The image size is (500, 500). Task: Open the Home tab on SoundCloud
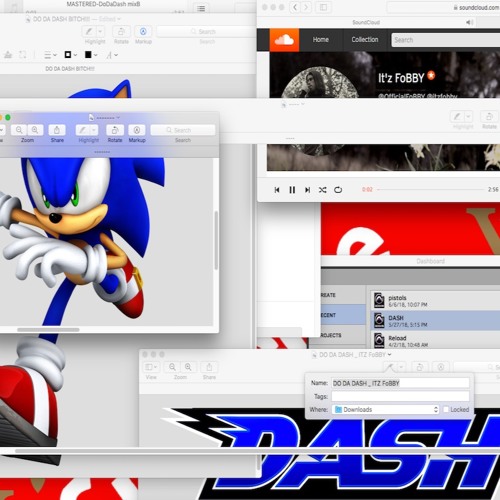coord(321,40)
